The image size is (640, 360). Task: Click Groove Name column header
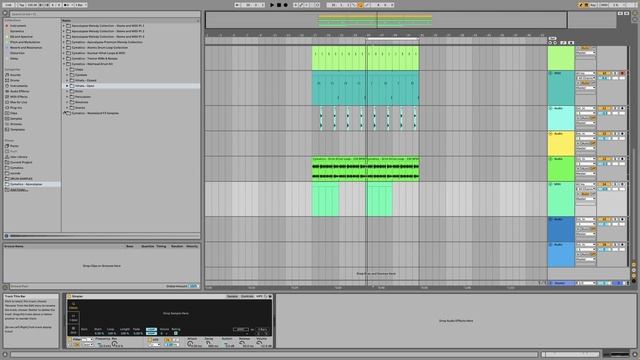click(14, 246)
